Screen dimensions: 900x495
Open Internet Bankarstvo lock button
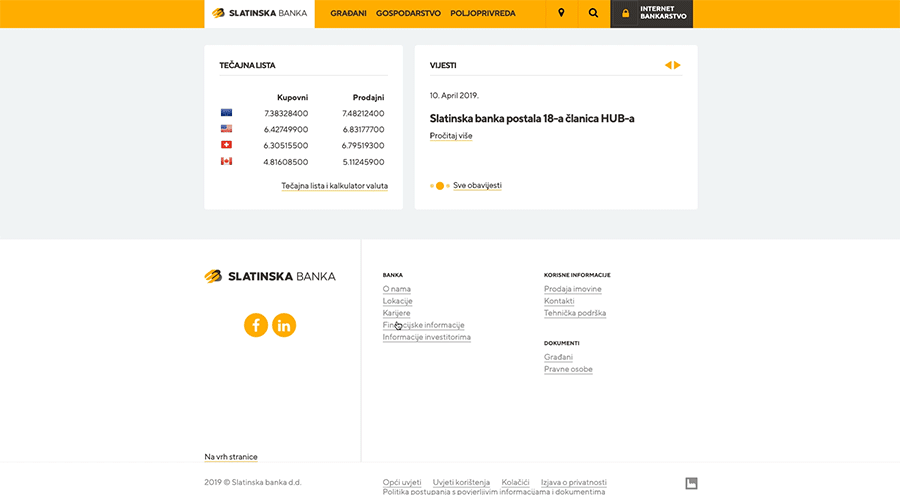pyautogui.click(x=651, y=14)
